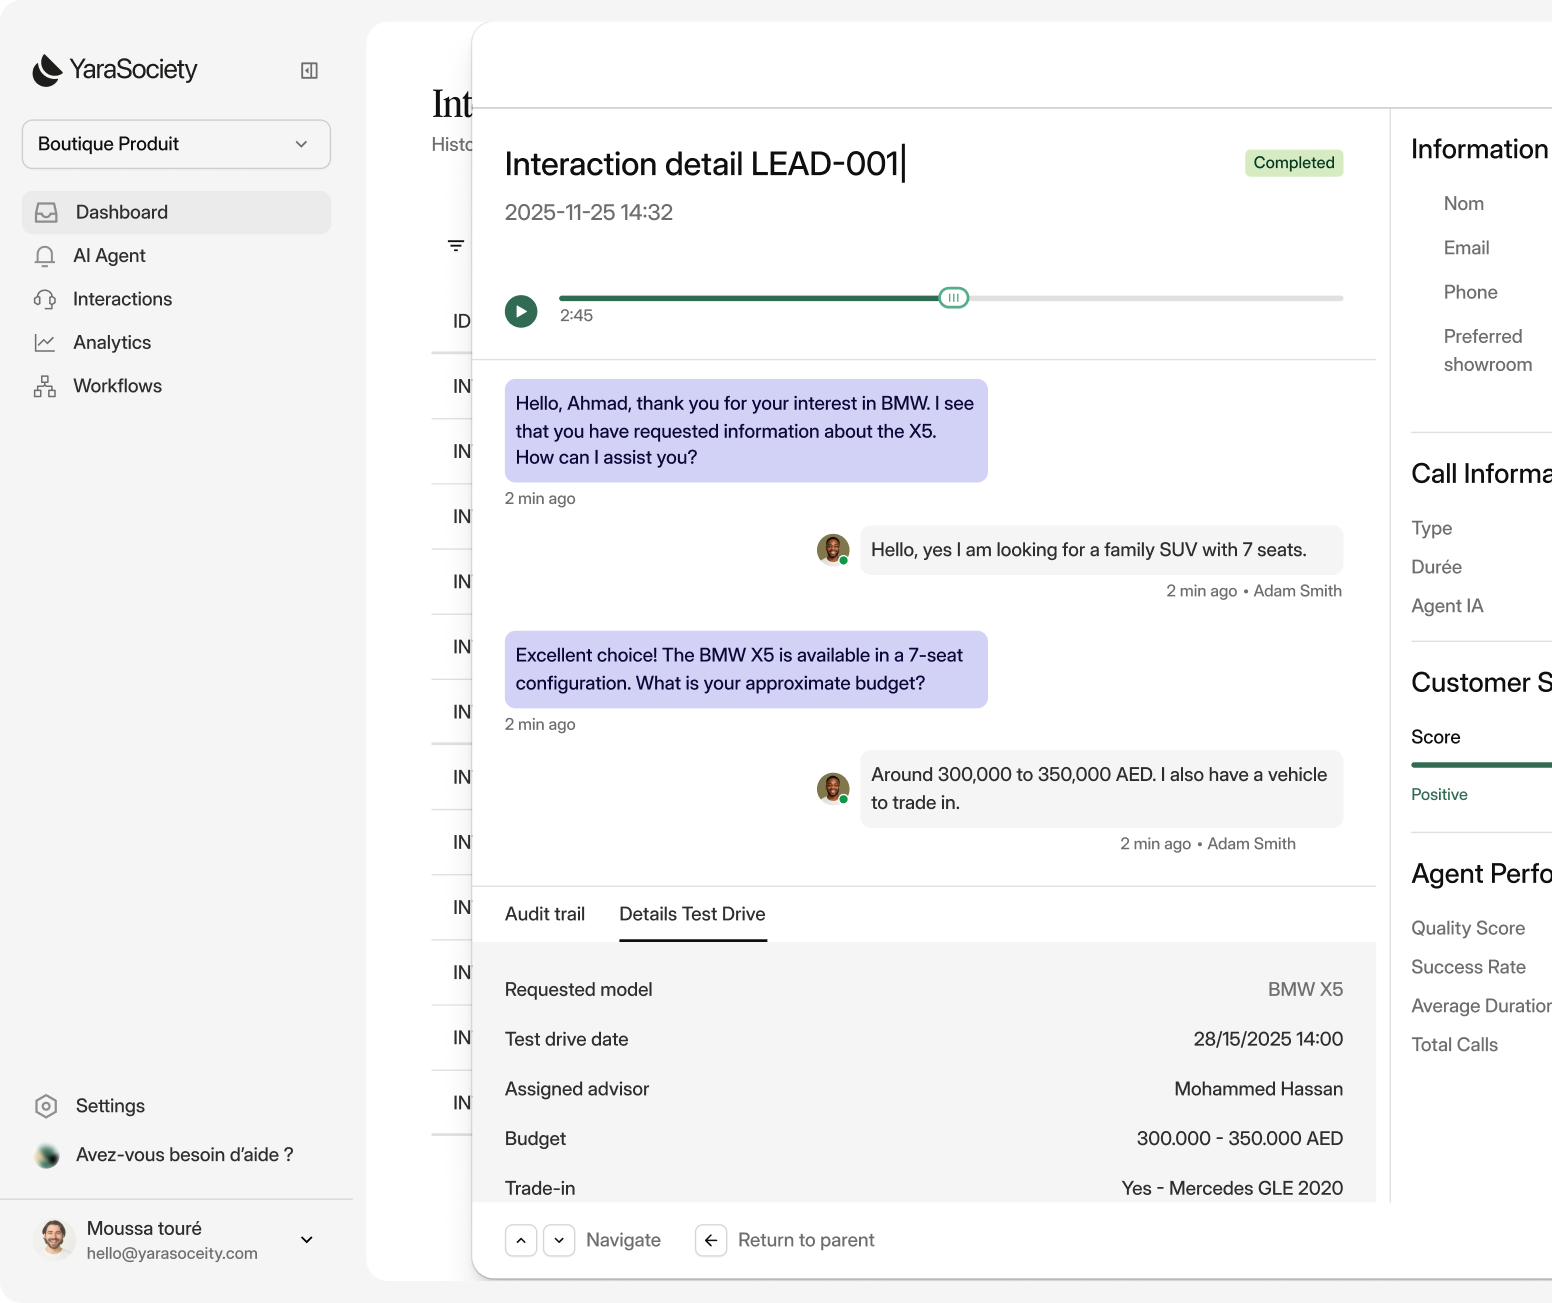This screenshot has height=1303, width=1552.
Task: Click the audio progress slider handle
Action: tap(954, 297)
